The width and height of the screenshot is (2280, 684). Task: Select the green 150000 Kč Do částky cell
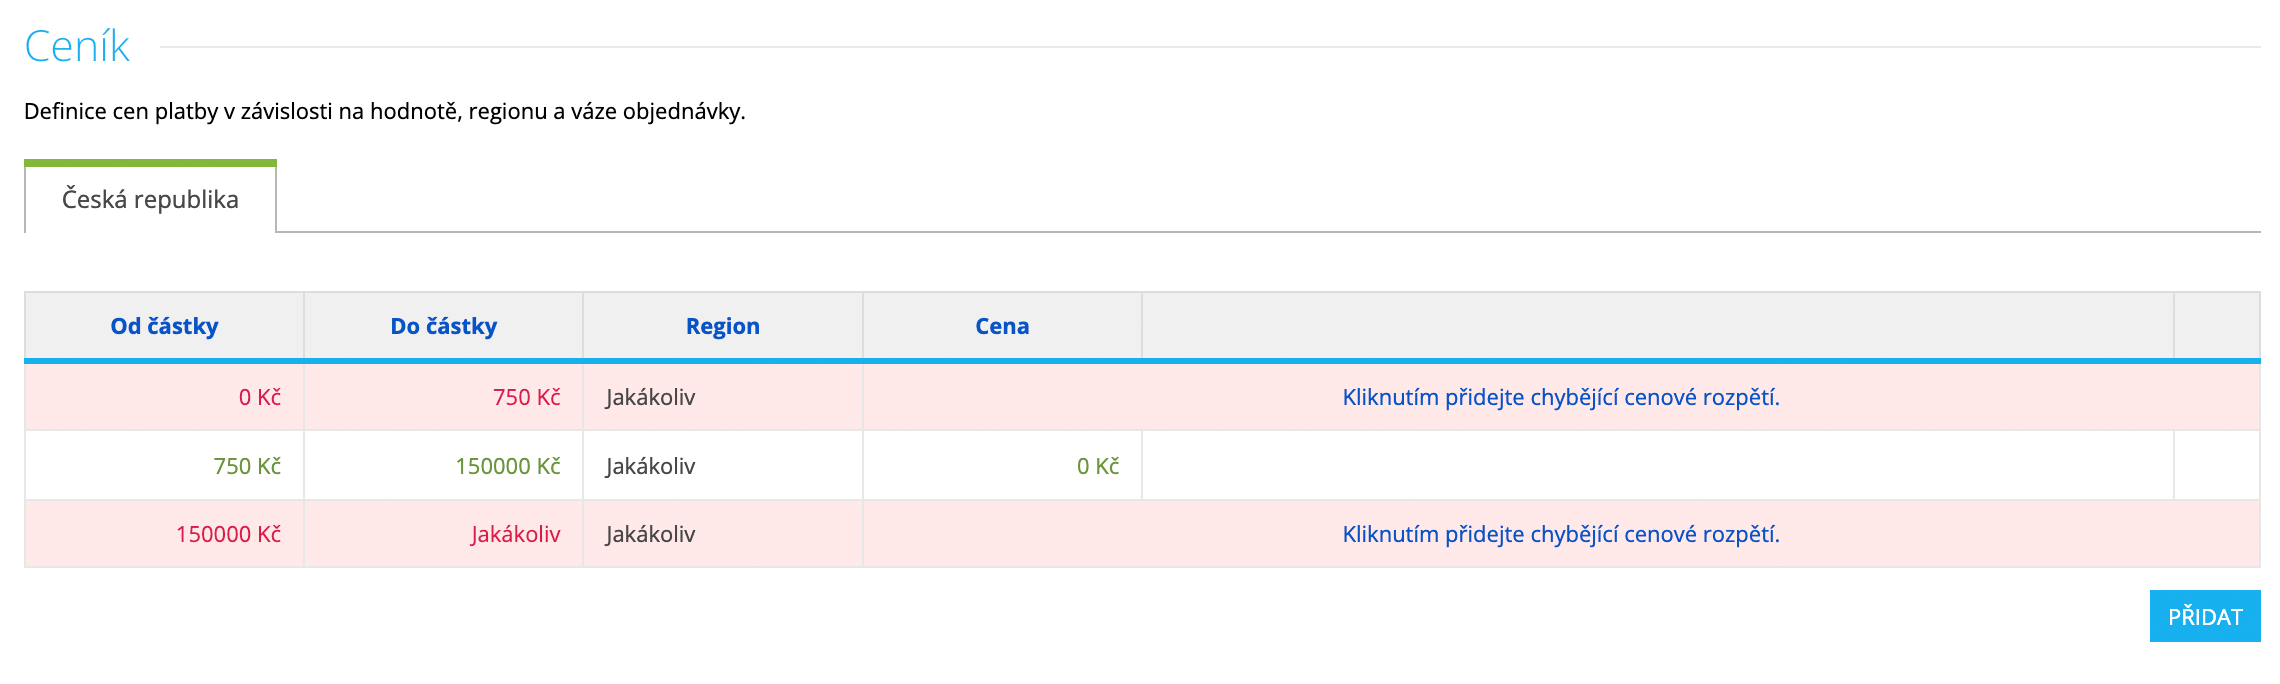click(507, 466)
